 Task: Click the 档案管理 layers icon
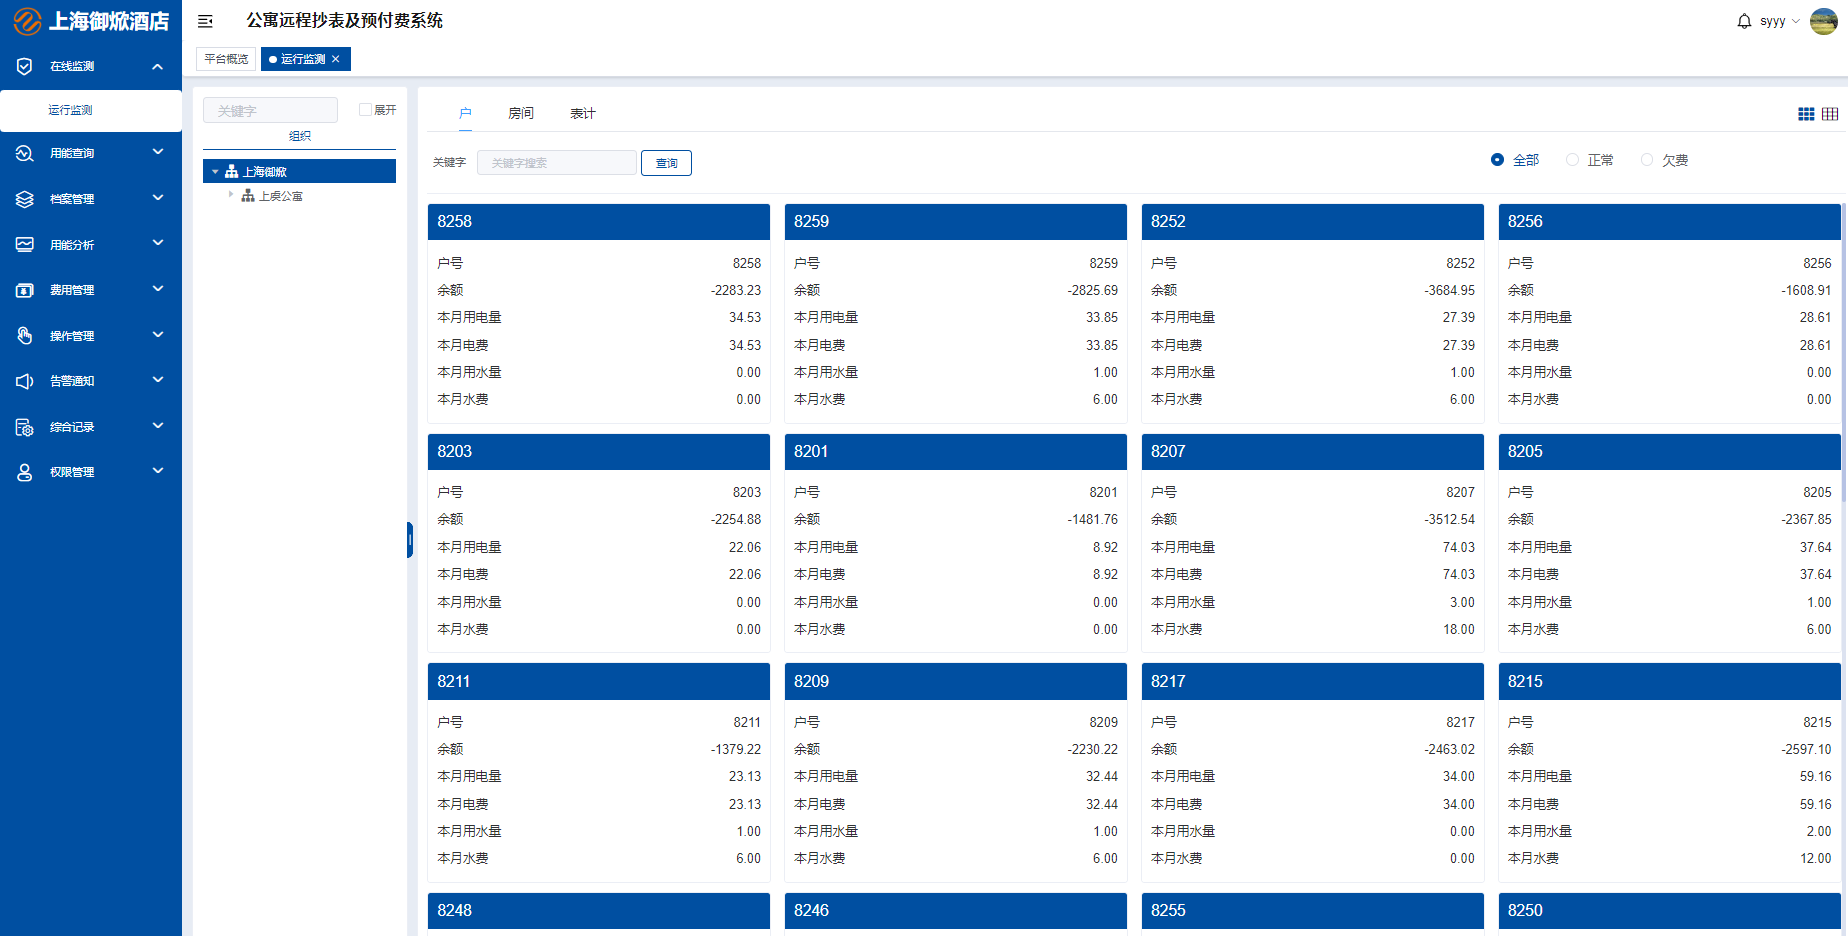point(25,199)
